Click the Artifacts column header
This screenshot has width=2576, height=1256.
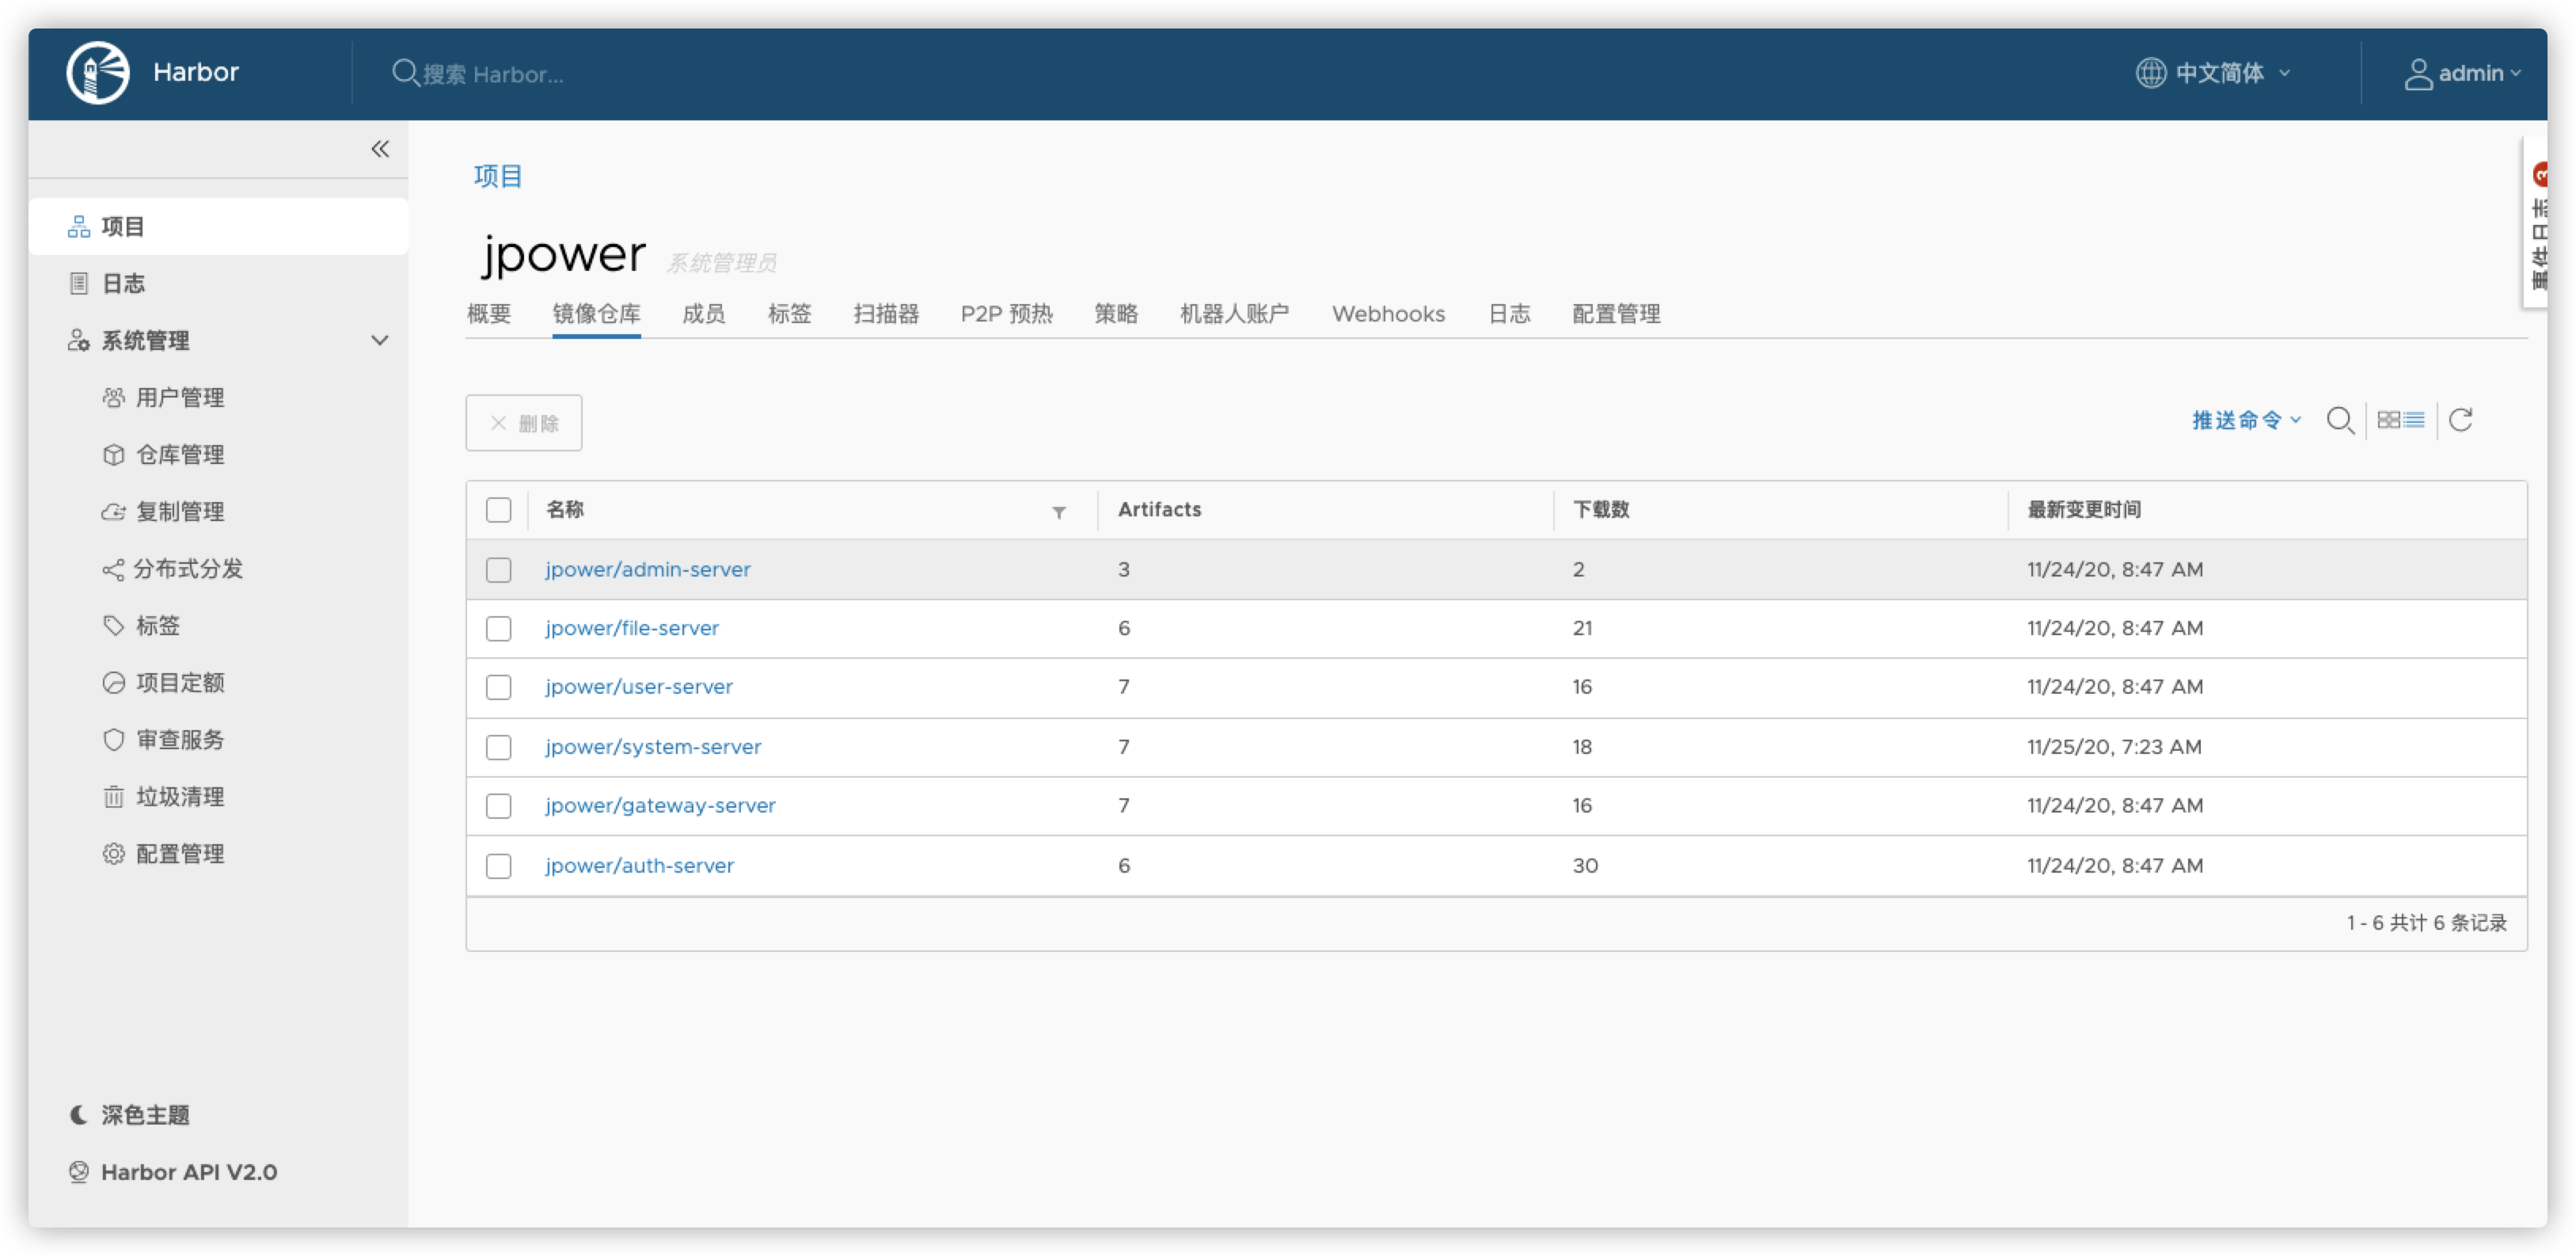coord(1159,510)
